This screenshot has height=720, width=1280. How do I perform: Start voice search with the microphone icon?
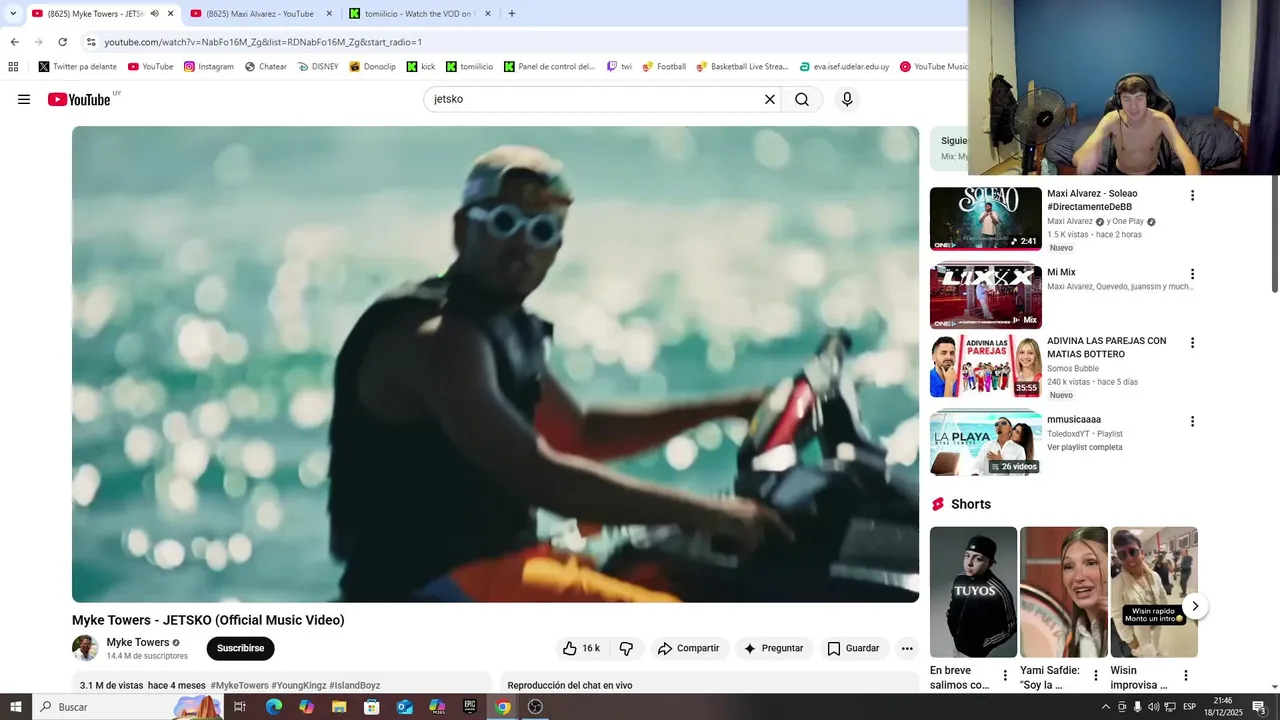(x=847, y=99)
